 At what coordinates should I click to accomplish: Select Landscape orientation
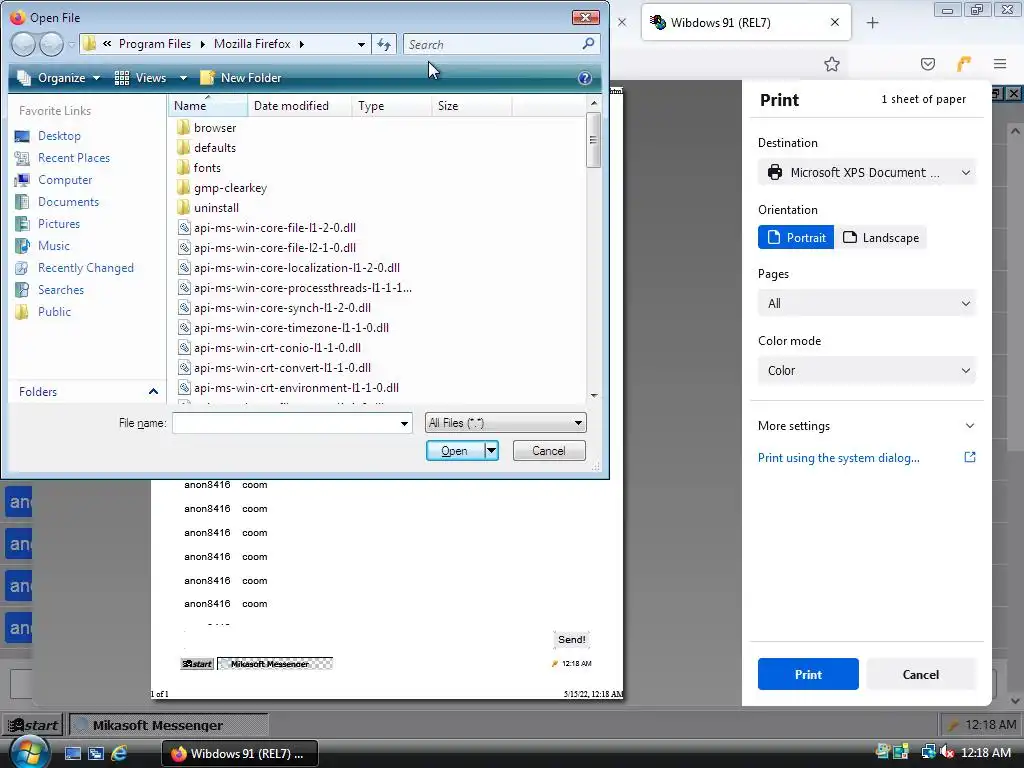click(x=880, y=238)
